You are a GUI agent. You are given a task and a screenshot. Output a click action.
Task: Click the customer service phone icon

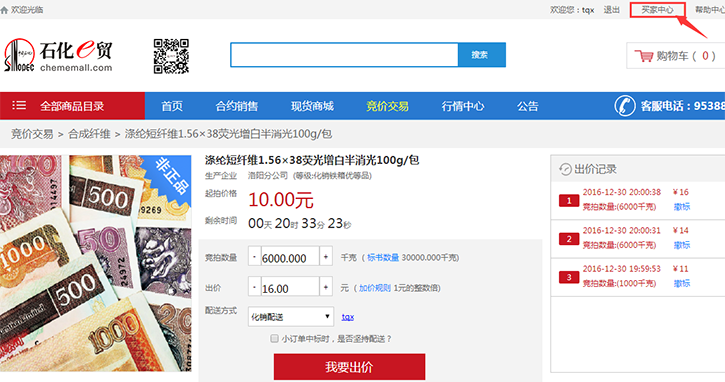point(625,106)
